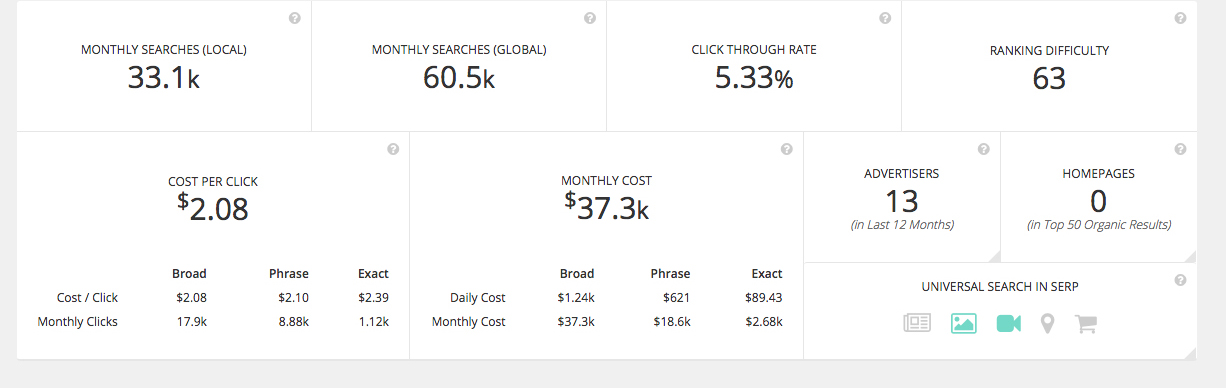This screenshot has height=388, width=1226.
Task: Click the video results camera icon
Action: coord(1008,324)
